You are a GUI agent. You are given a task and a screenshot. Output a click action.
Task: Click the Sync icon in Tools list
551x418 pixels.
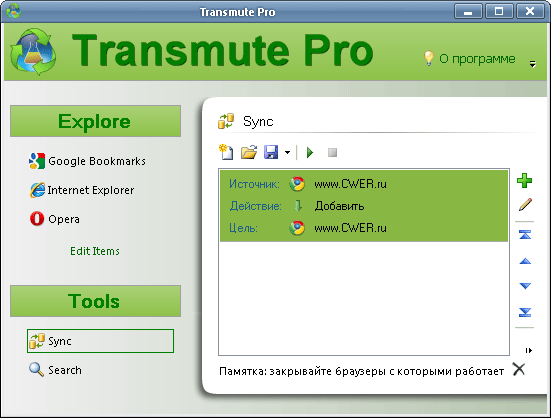coord(37,341)
